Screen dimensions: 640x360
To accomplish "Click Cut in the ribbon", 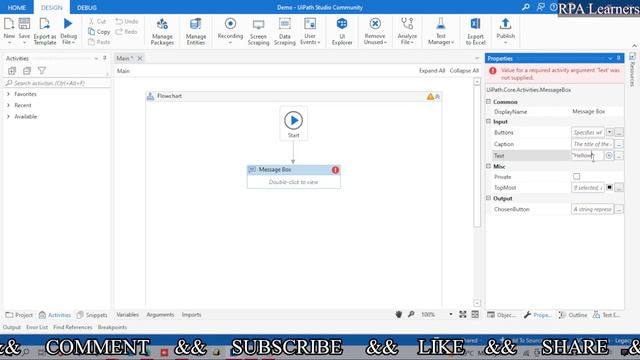I will [97, 21].
